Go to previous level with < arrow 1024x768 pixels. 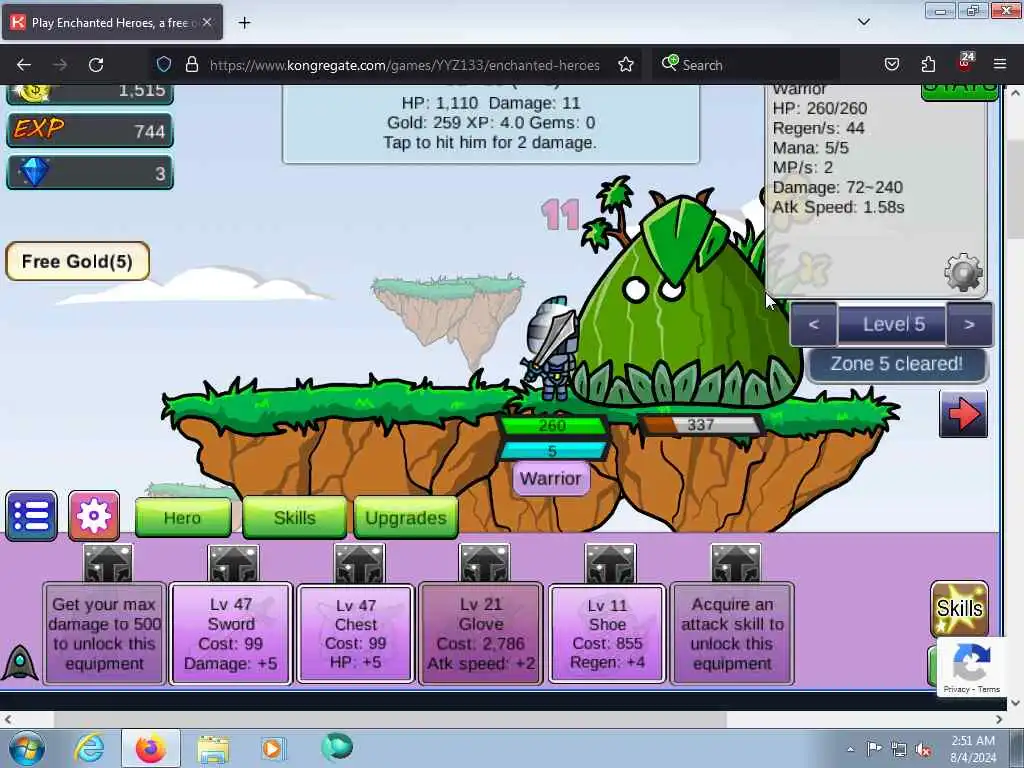click(813, 324)
